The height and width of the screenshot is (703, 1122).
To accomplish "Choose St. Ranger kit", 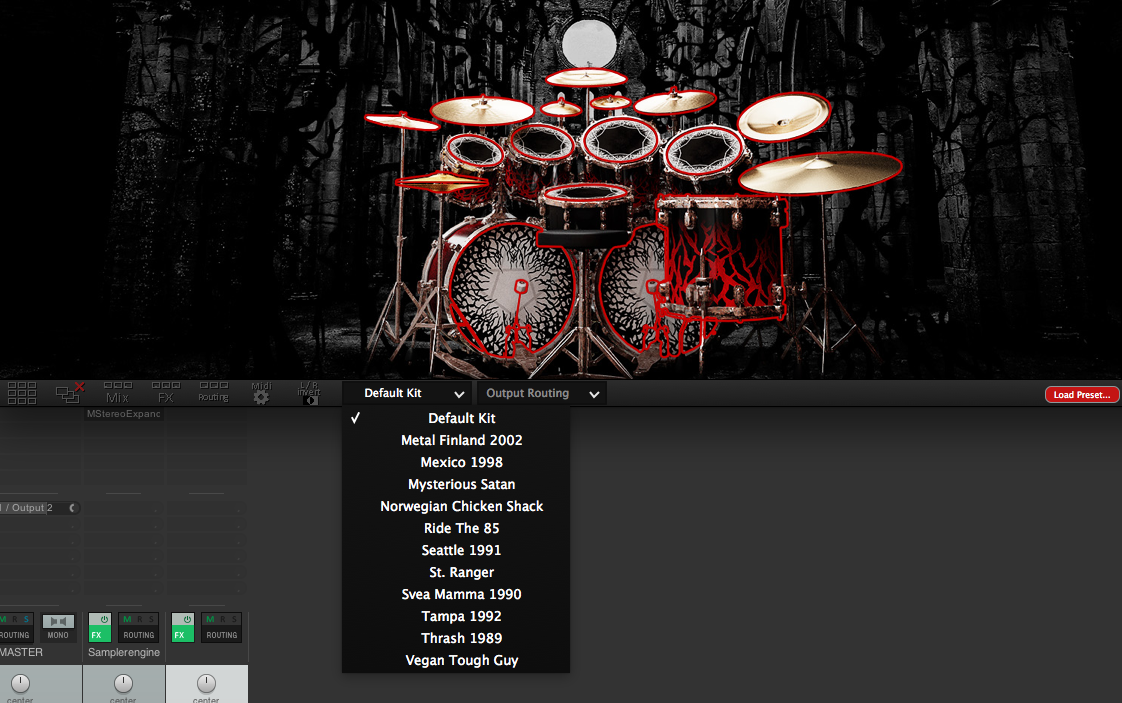I will [x=457, y=573].
